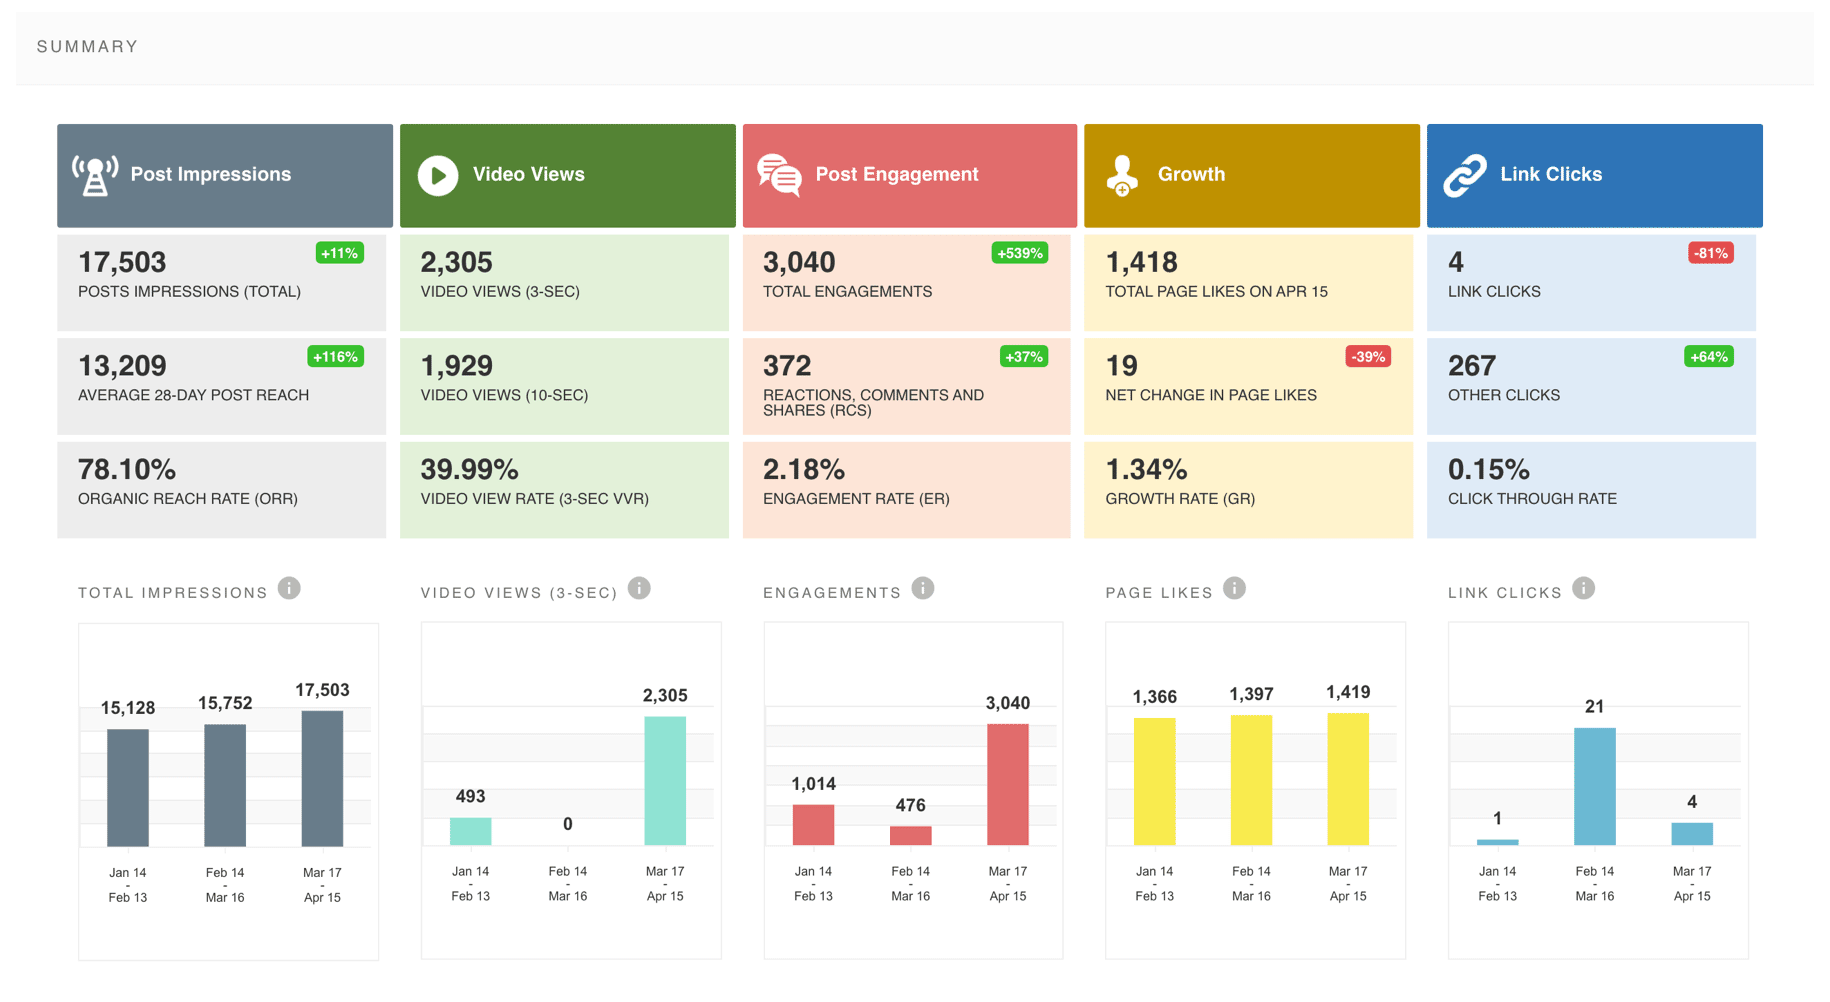Screen dimensions: 1830x1002
Task: Open the Link Clicks chart info icon
Action: coord(1584,588)
